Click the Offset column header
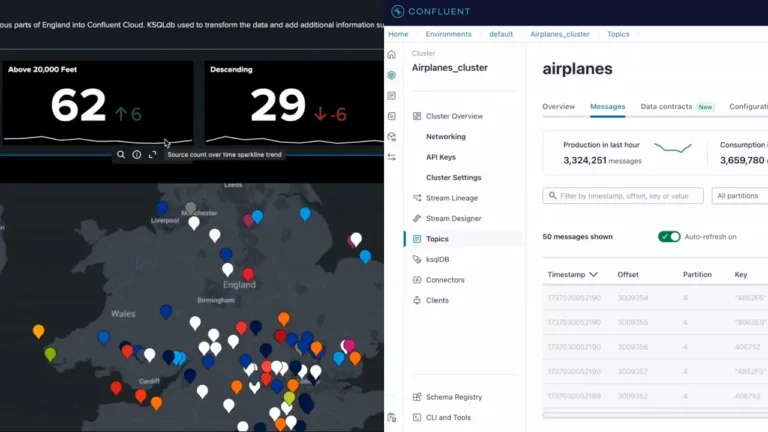 (x=627, y=274)
